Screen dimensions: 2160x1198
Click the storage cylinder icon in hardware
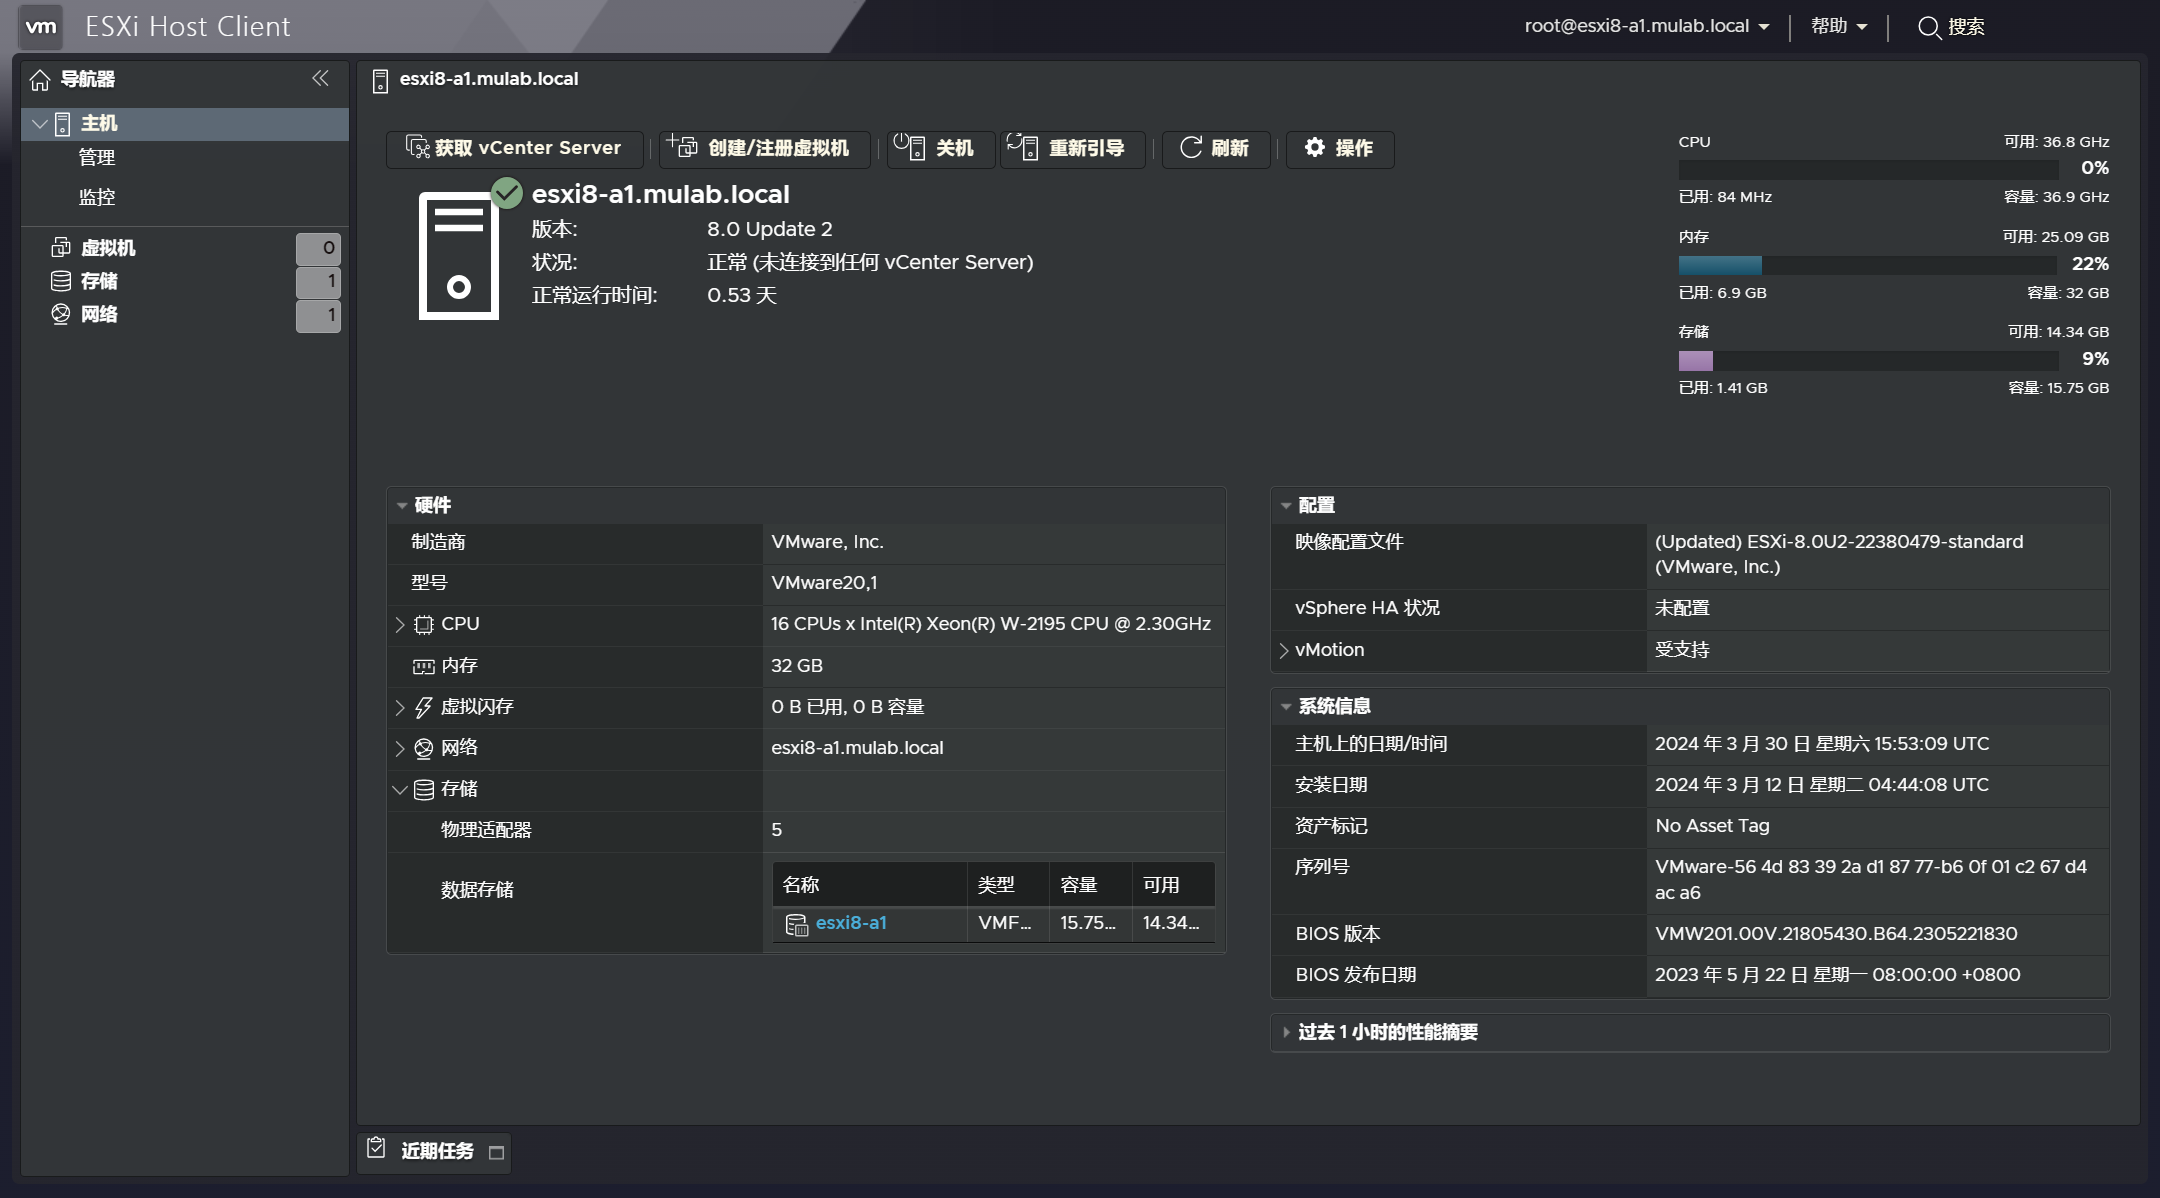(x=424, y=790)
